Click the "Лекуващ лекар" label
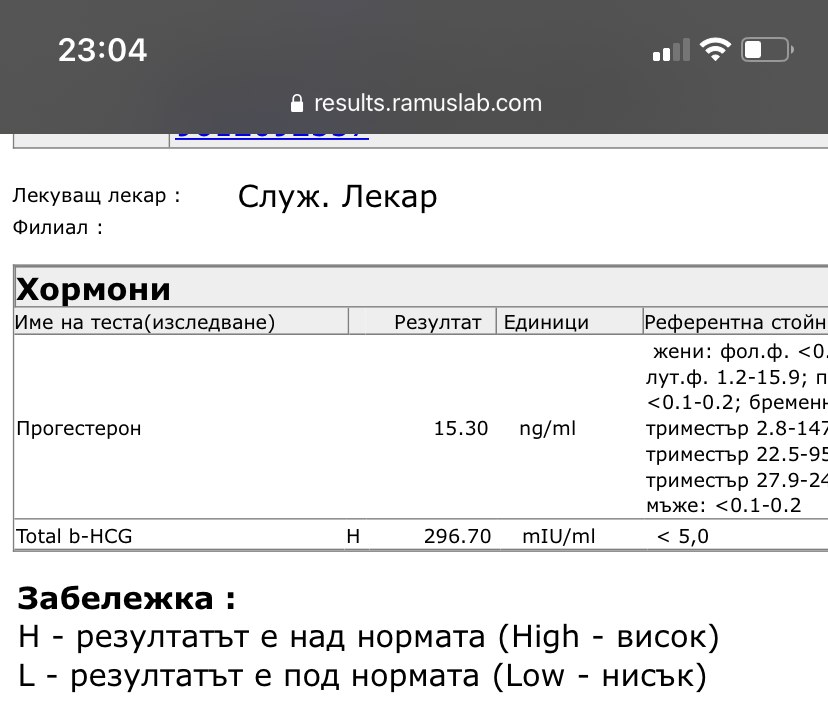Screen dimensions: 828x728 pos(96,196)
